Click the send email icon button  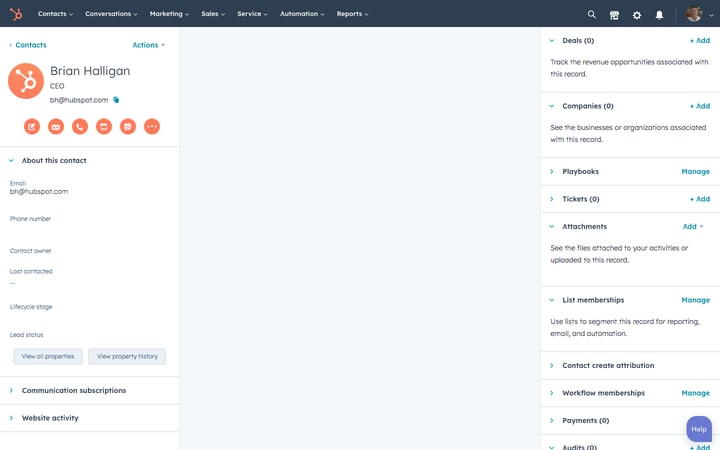click(56, 126)
